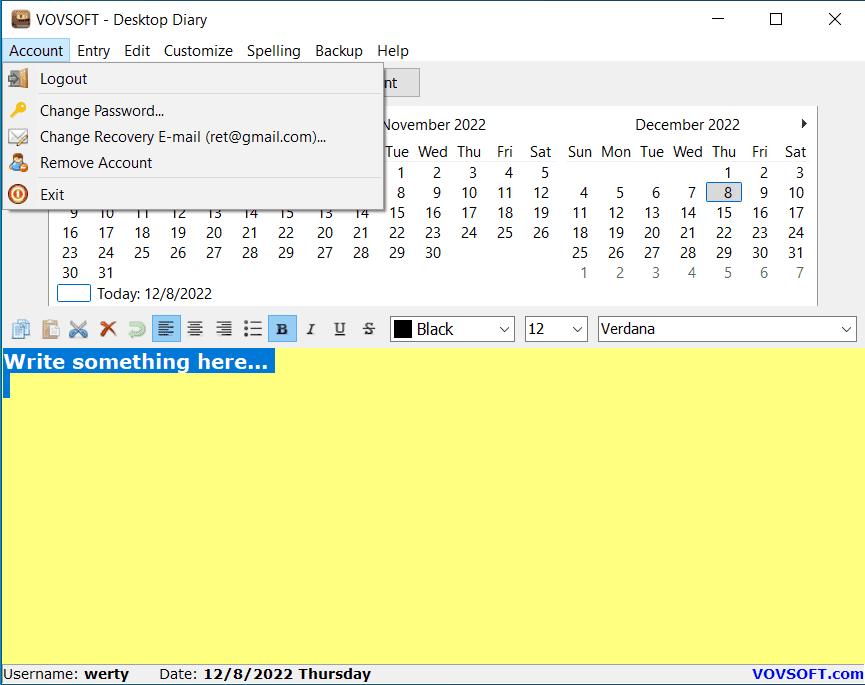
Task: Click the red X delete icon
Action: 108,329
